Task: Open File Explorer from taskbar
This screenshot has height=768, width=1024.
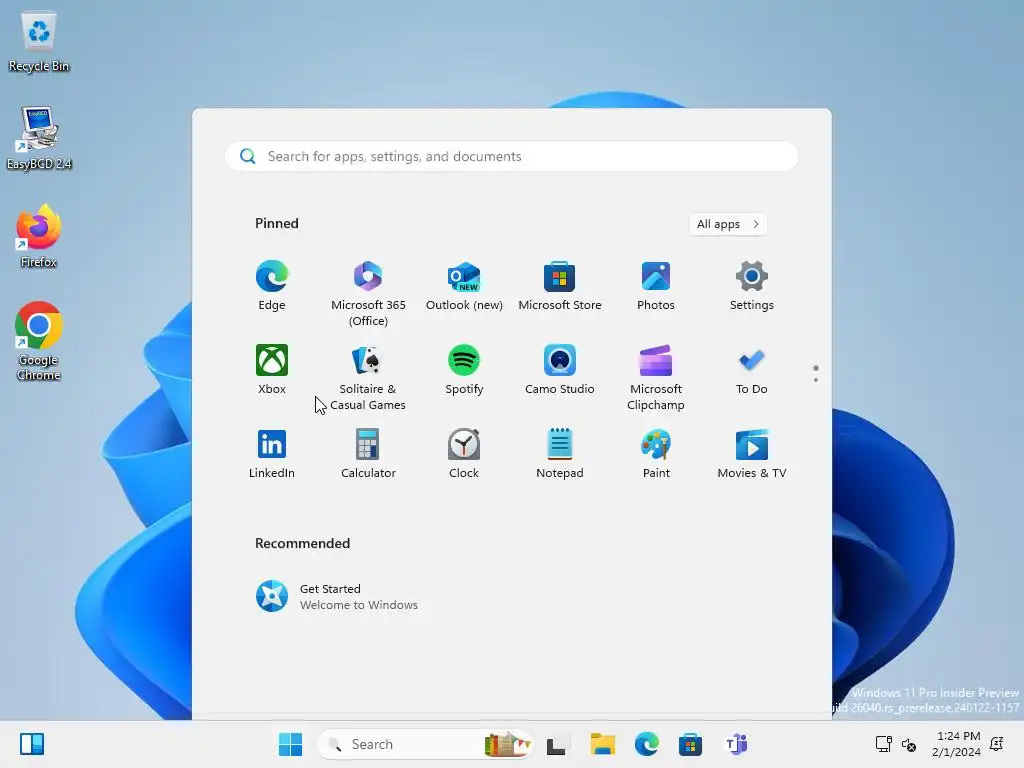Action: coord(603,744)
